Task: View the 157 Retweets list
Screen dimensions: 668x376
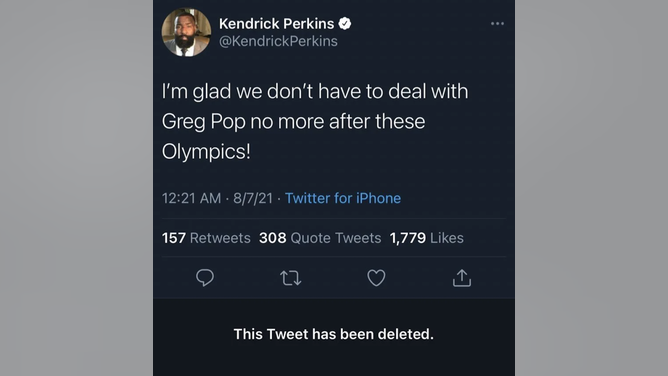Action: 206,238
